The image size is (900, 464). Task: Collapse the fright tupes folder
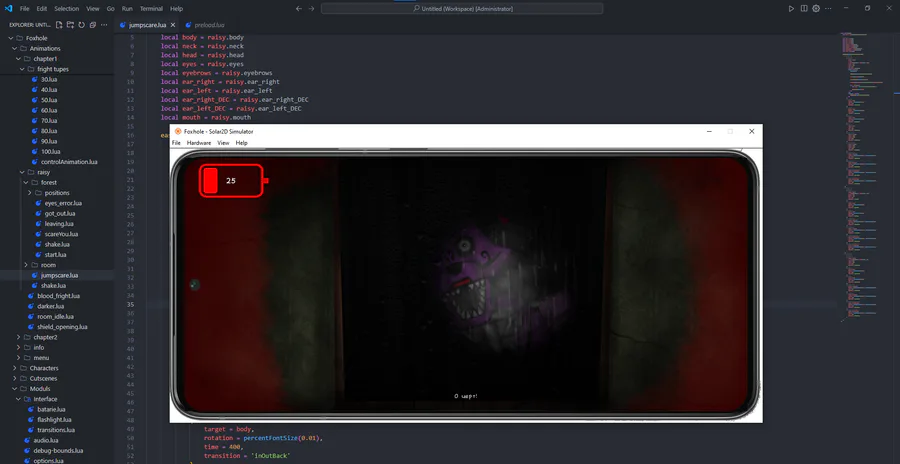click(x=22, y=69)
